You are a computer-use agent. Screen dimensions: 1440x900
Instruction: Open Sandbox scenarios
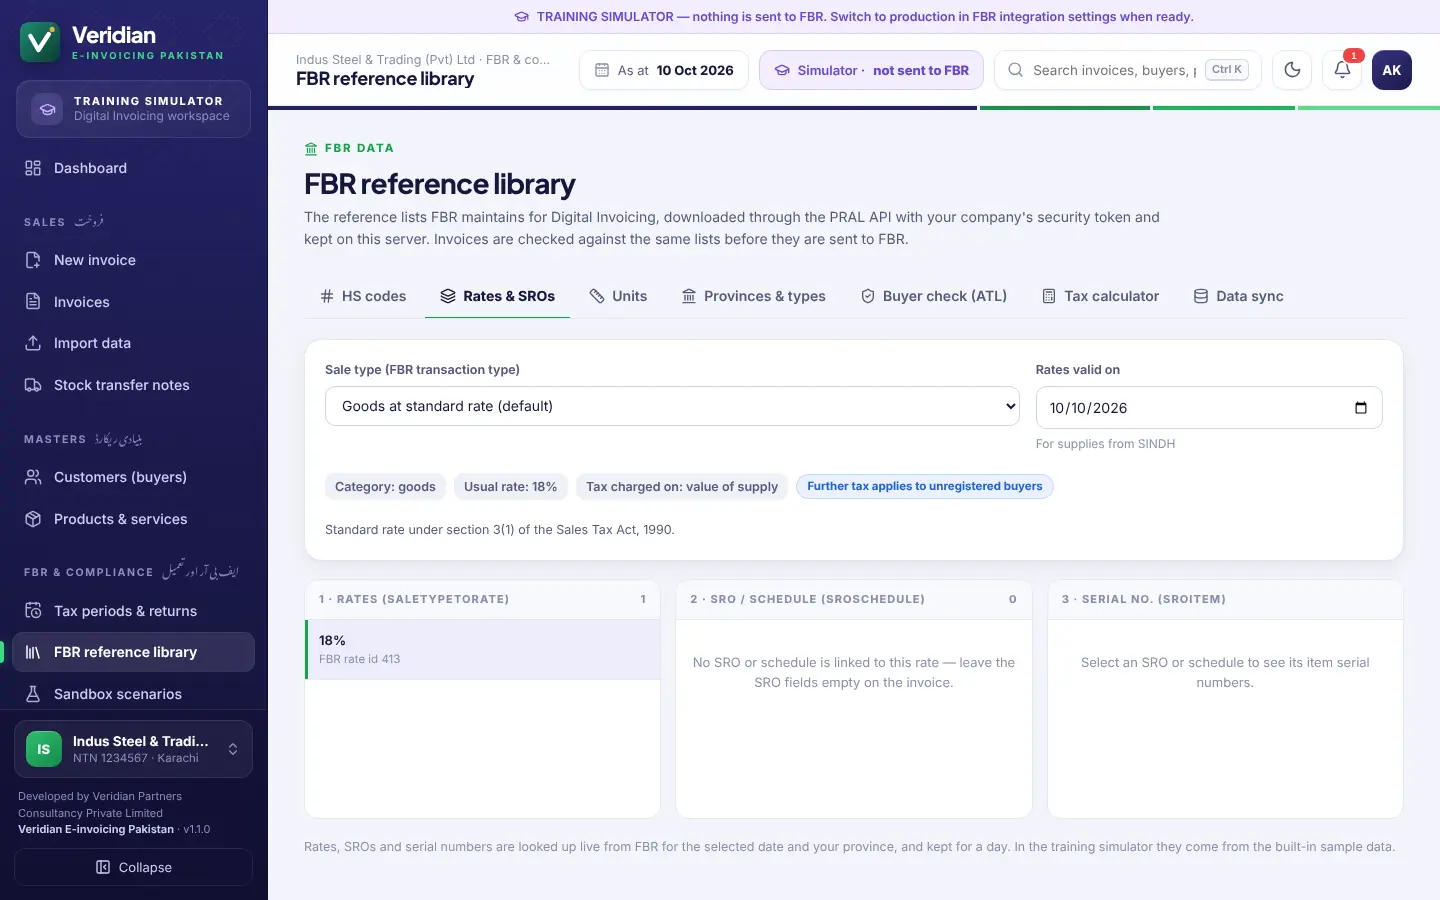134,694
